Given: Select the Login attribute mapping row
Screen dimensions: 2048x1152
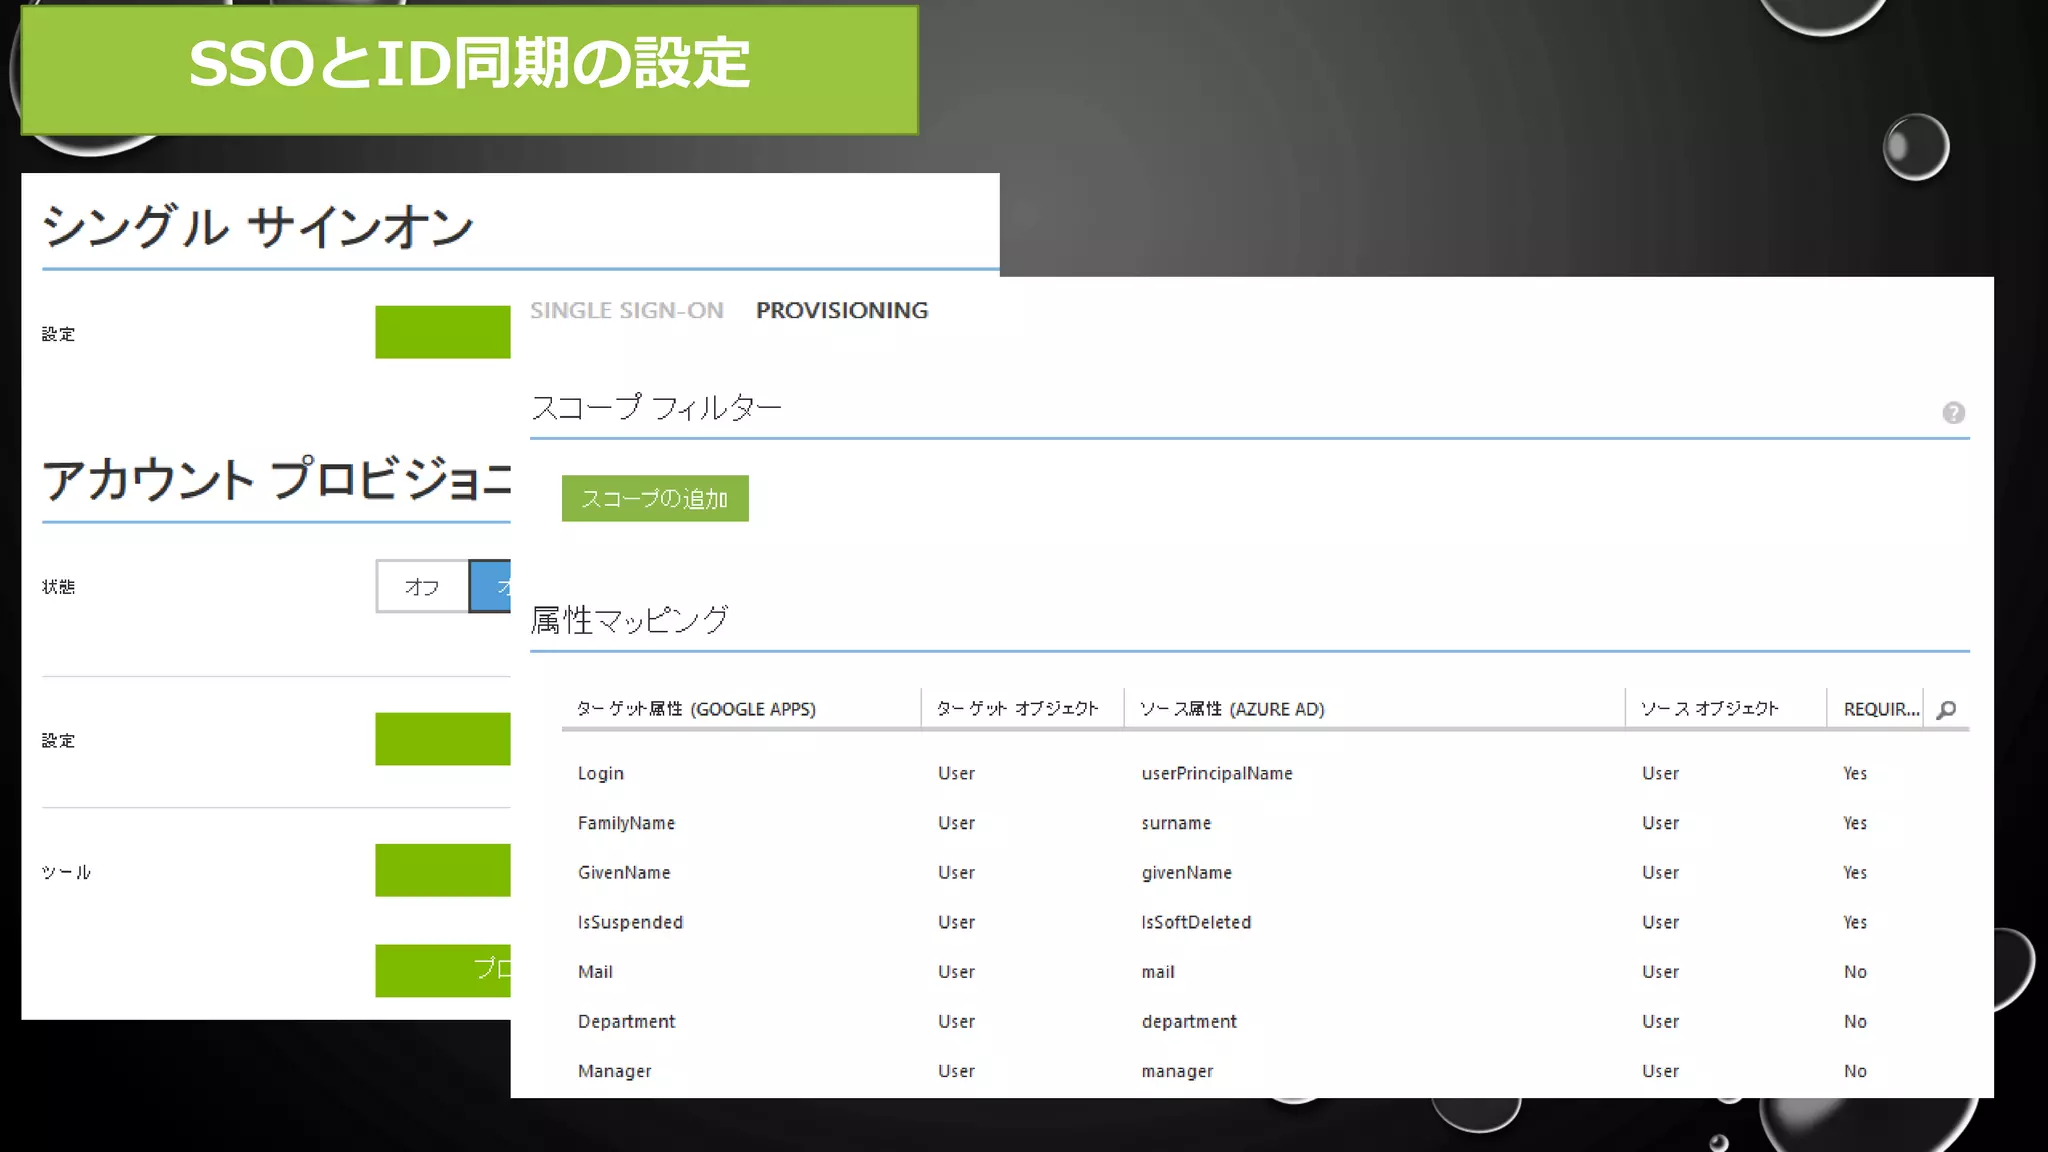Looking at the screenshot, I should pos(601,773).
